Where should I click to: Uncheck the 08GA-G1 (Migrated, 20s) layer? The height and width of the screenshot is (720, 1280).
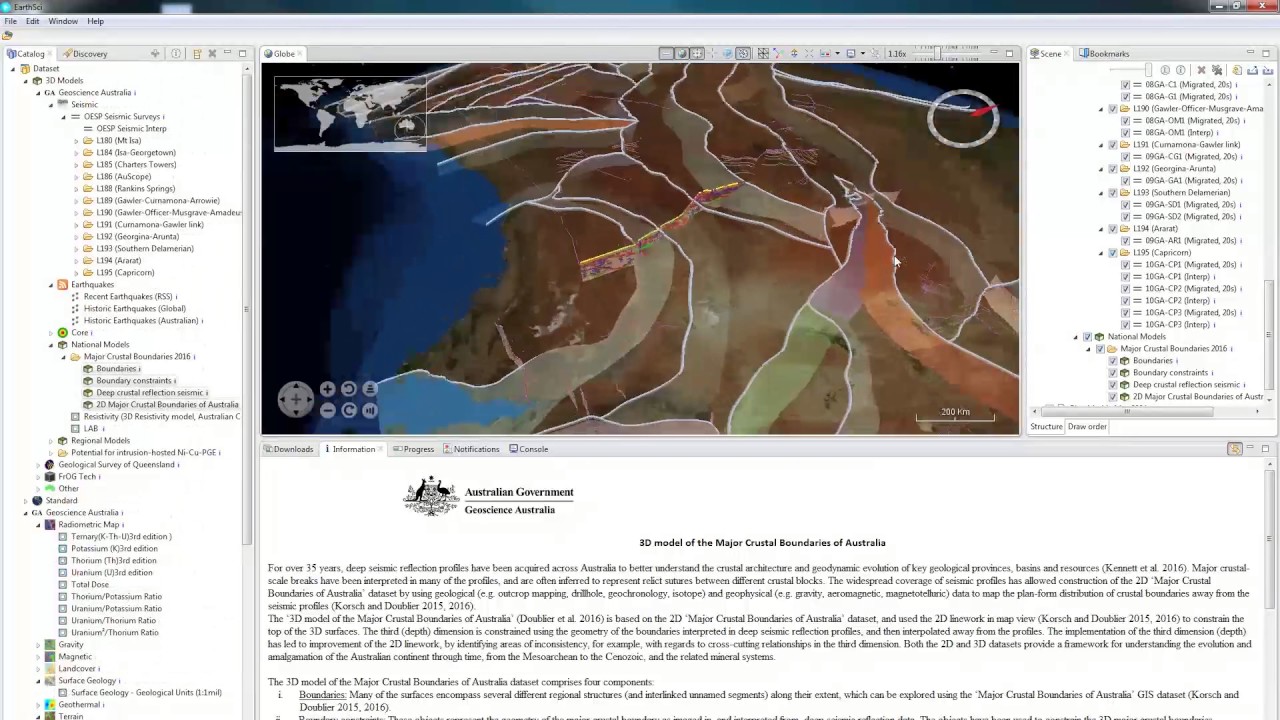tap(1125, 97)
